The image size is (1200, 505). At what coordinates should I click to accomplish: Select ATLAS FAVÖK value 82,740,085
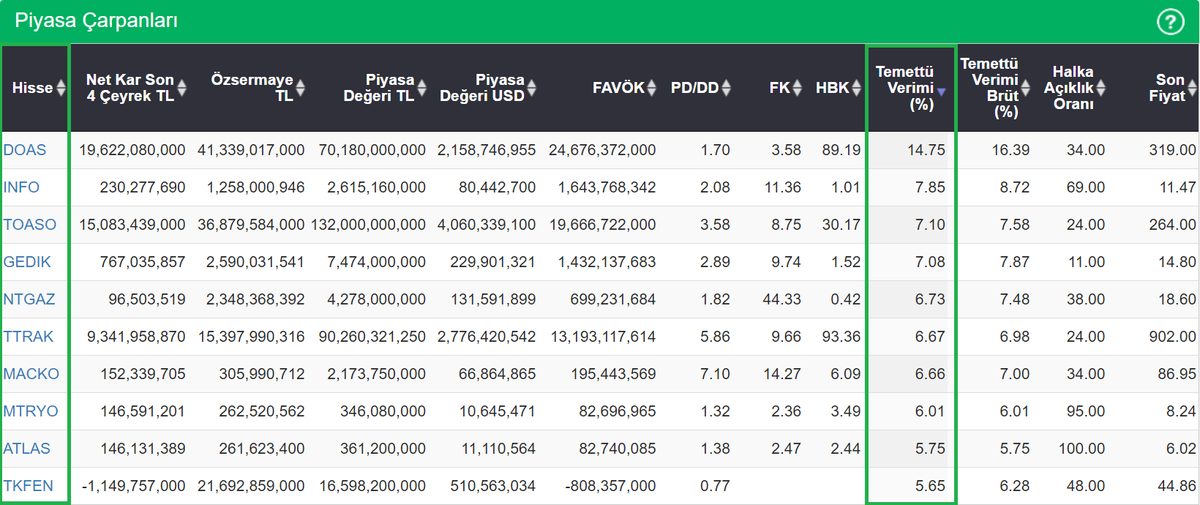(x=615, y=449)
